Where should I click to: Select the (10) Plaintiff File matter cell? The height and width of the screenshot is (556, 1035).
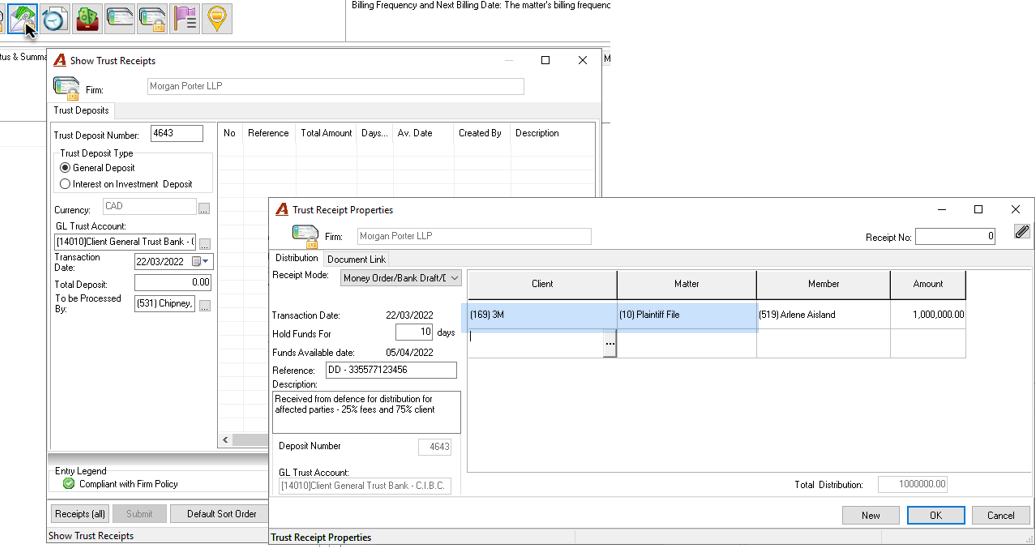(x=686, y=315)
